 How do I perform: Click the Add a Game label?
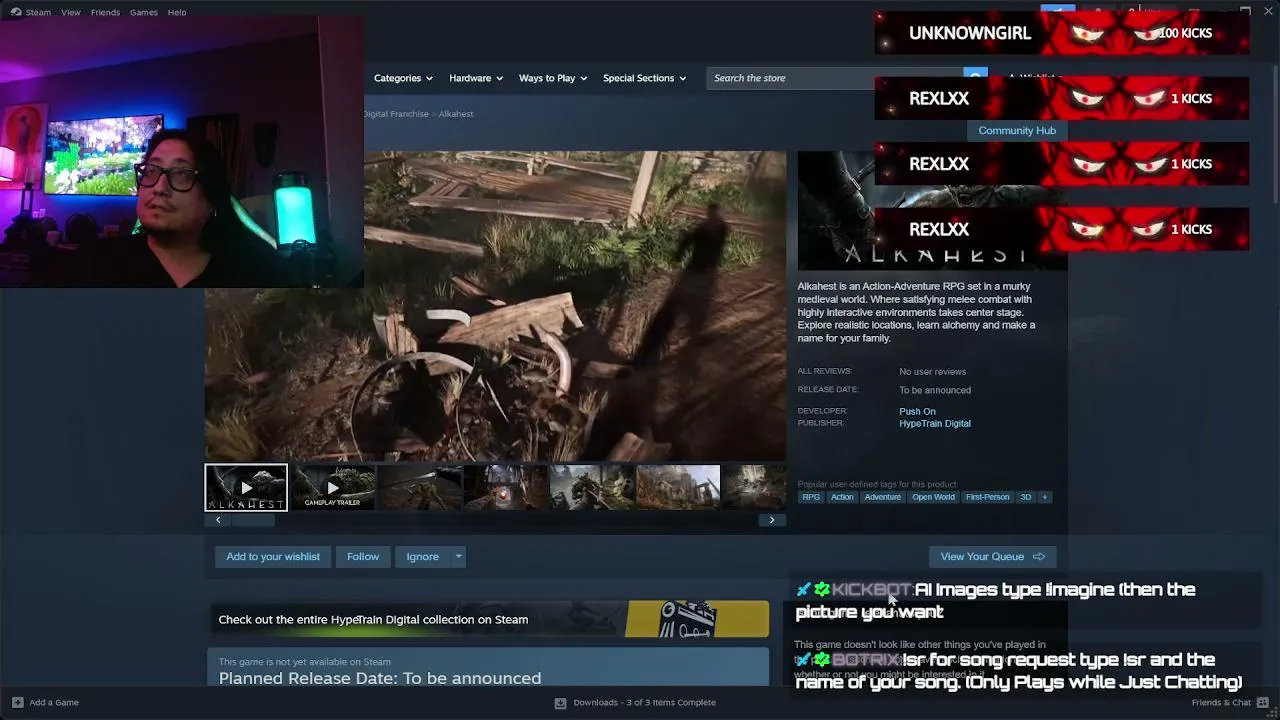coord(54,703)
